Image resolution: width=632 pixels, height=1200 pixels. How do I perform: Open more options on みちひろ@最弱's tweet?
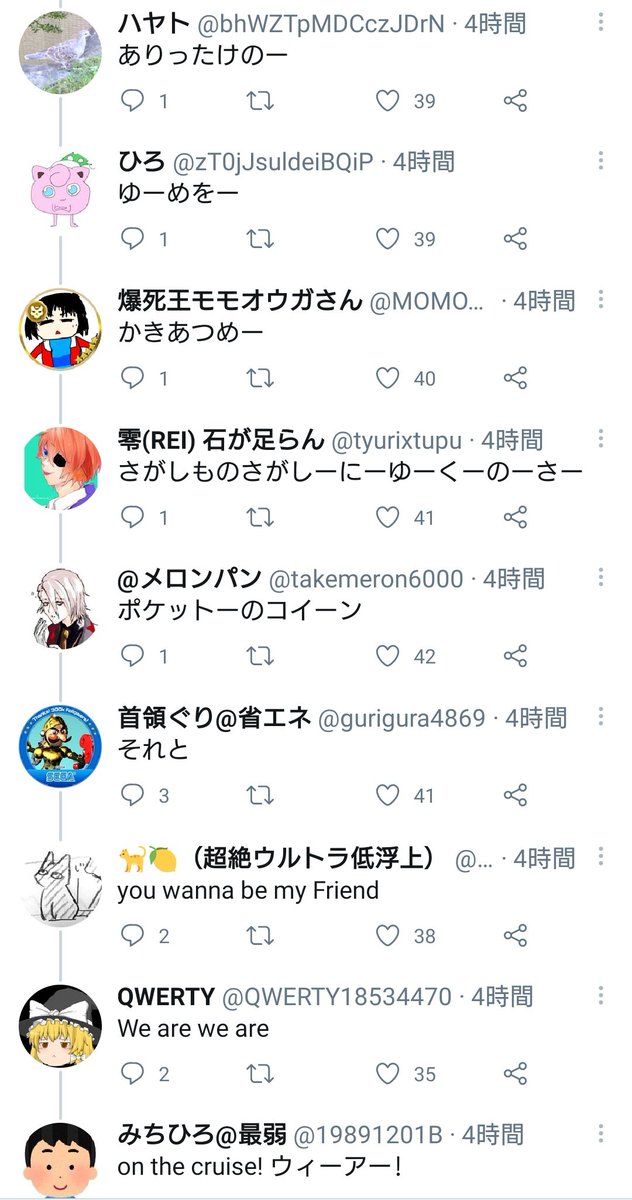(x=600, y=1134)
